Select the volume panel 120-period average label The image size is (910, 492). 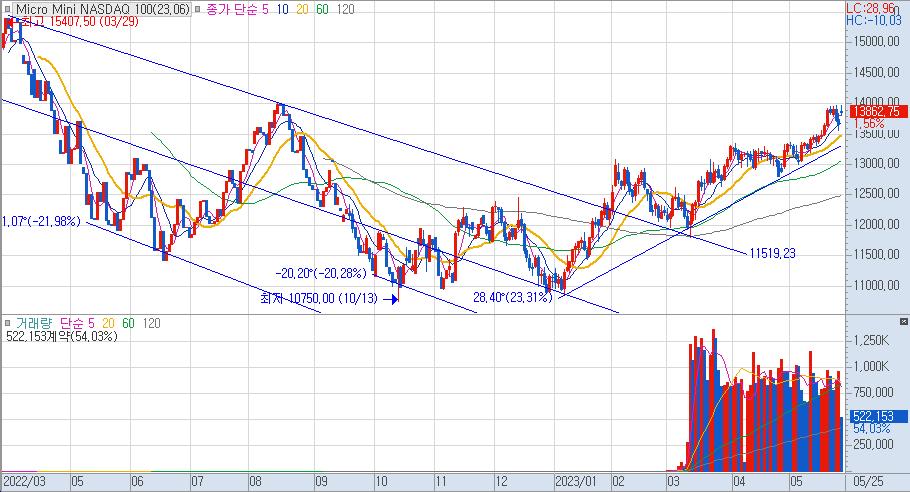(151, 323)
